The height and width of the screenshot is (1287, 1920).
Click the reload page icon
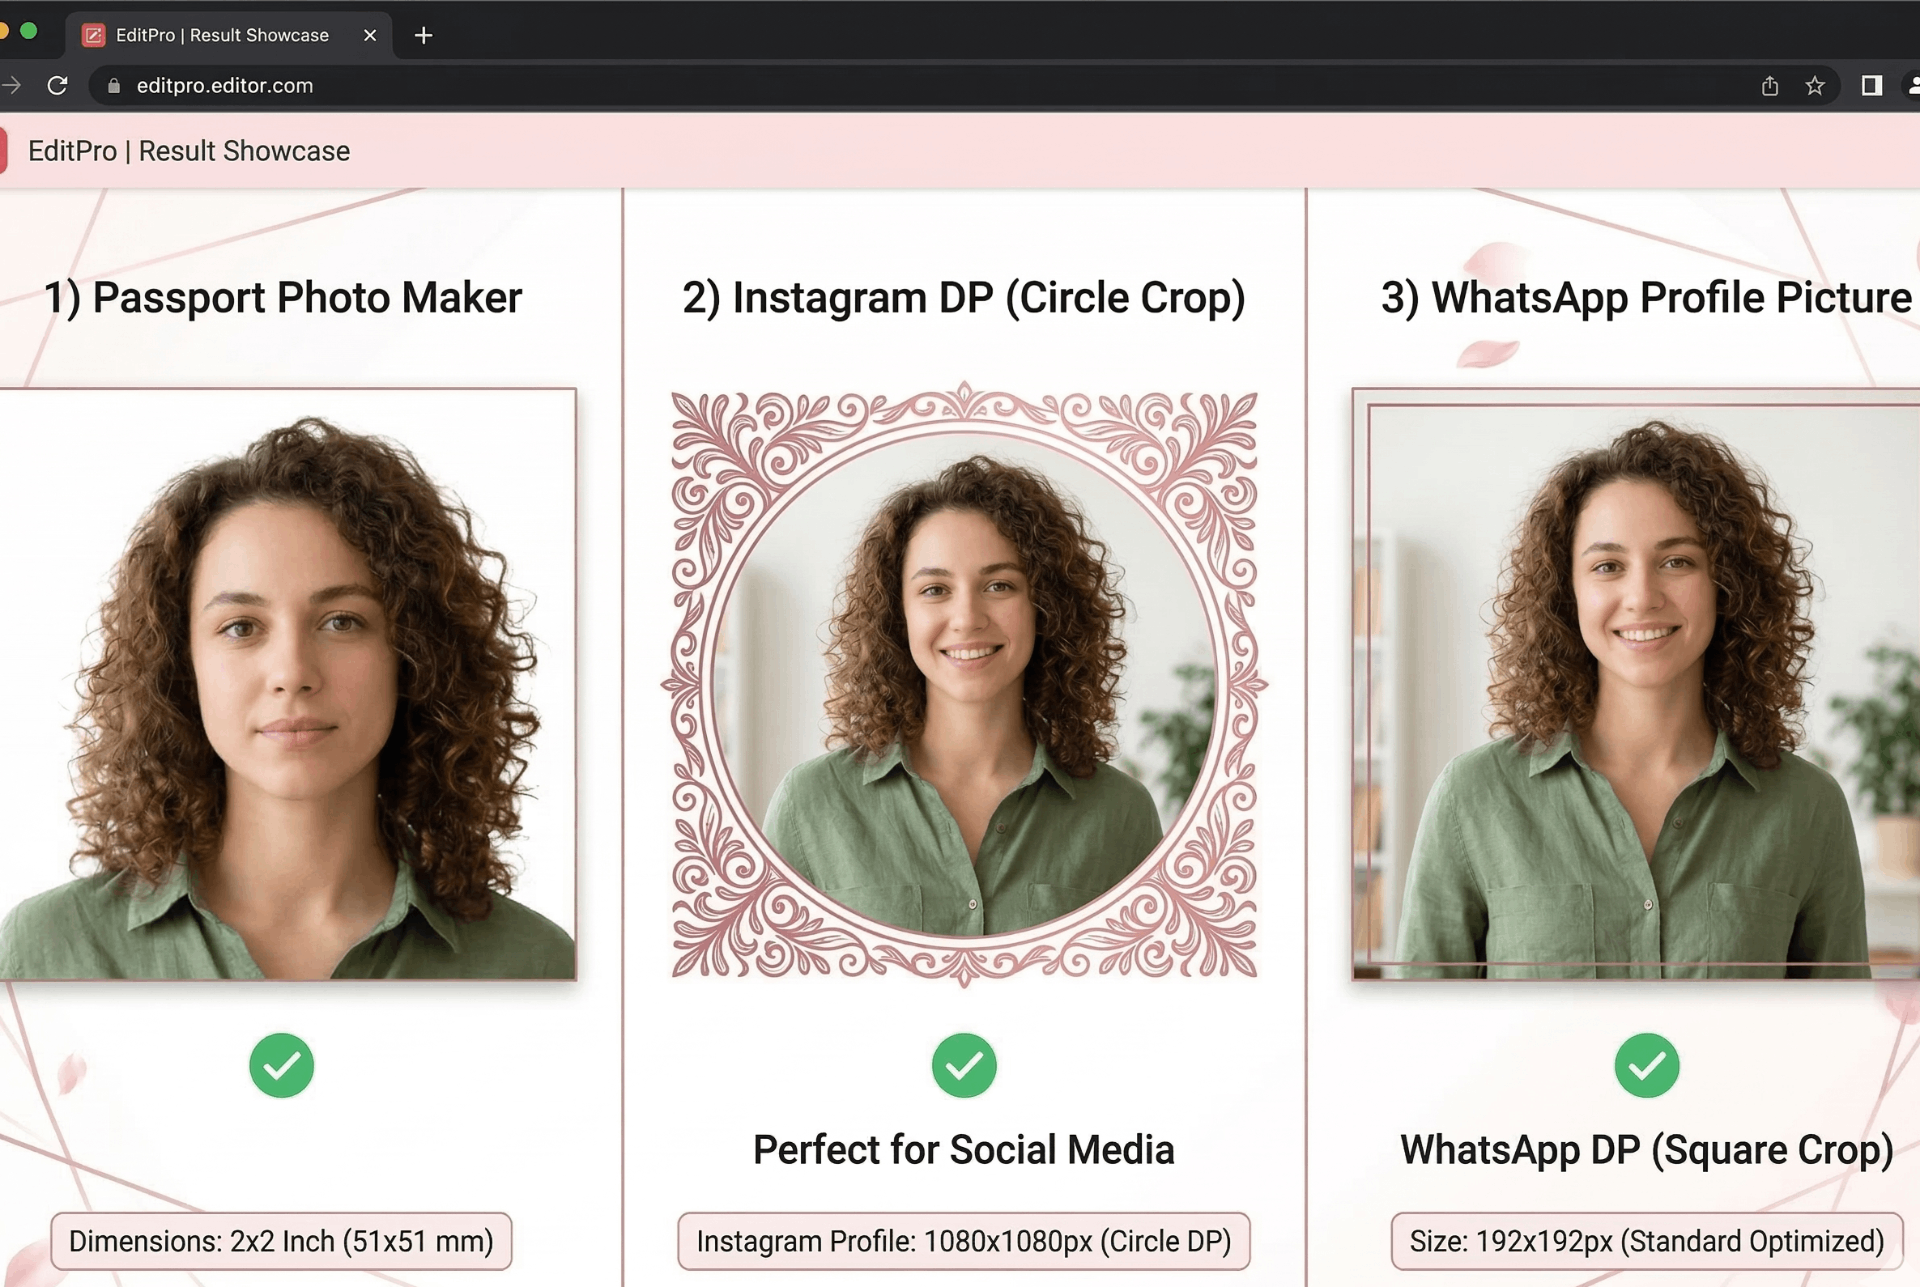[58, 86]
